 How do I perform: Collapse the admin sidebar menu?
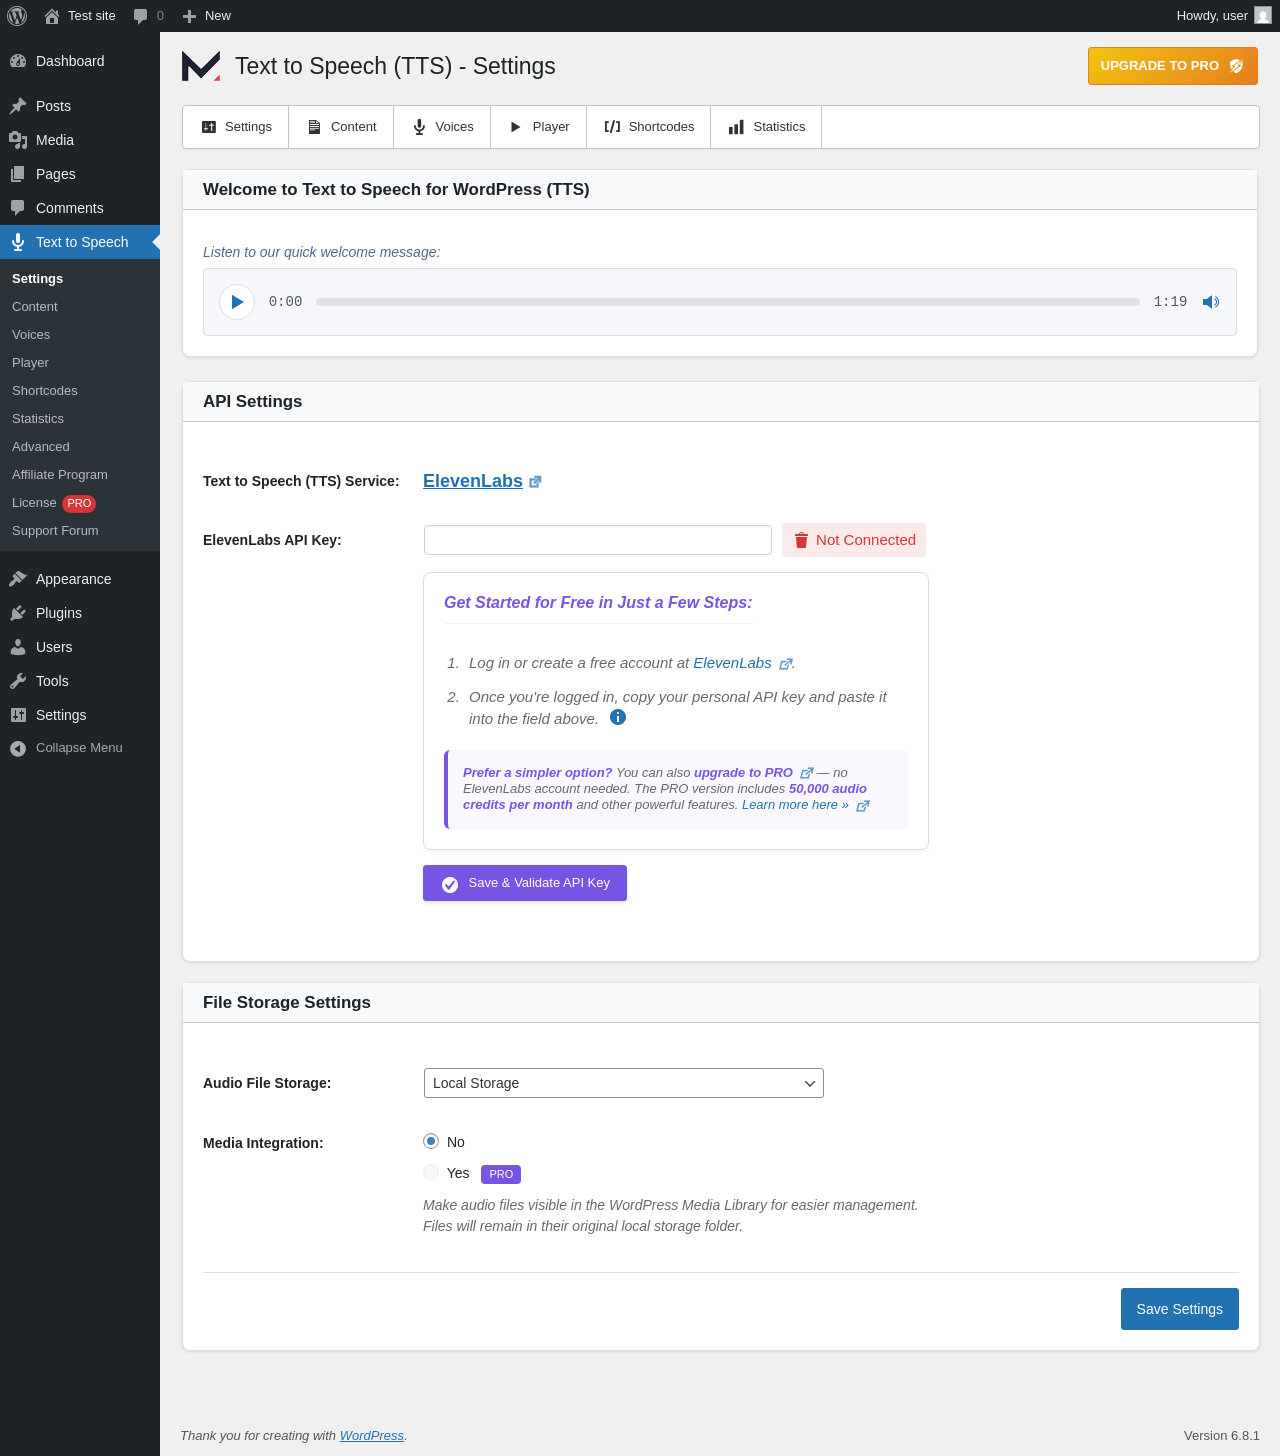coord(80,748)
